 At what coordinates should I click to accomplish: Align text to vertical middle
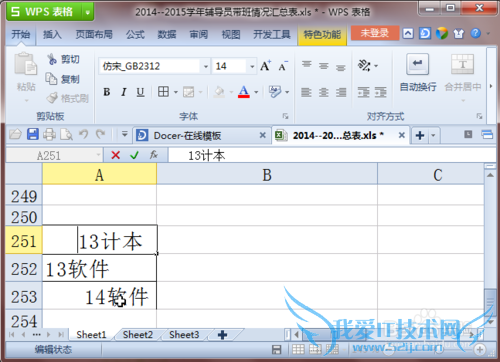point(323,66)
